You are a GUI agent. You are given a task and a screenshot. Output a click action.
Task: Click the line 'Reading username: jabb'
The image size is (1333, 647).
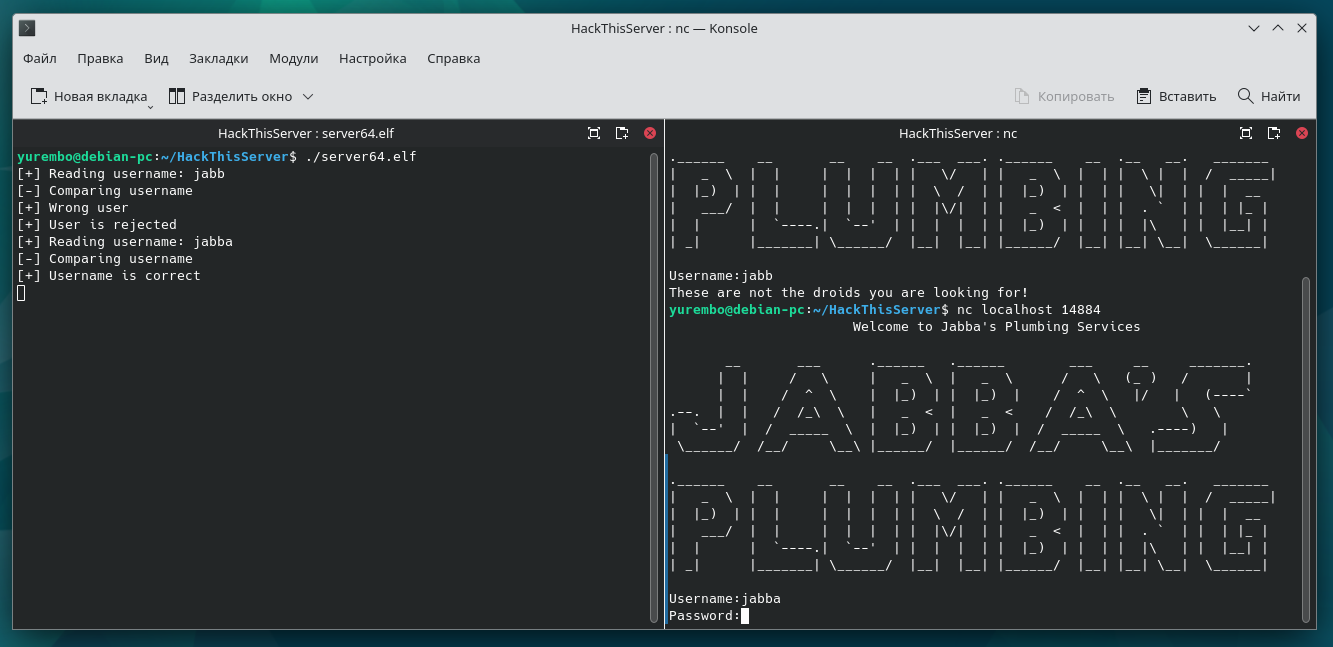(121, 174)
